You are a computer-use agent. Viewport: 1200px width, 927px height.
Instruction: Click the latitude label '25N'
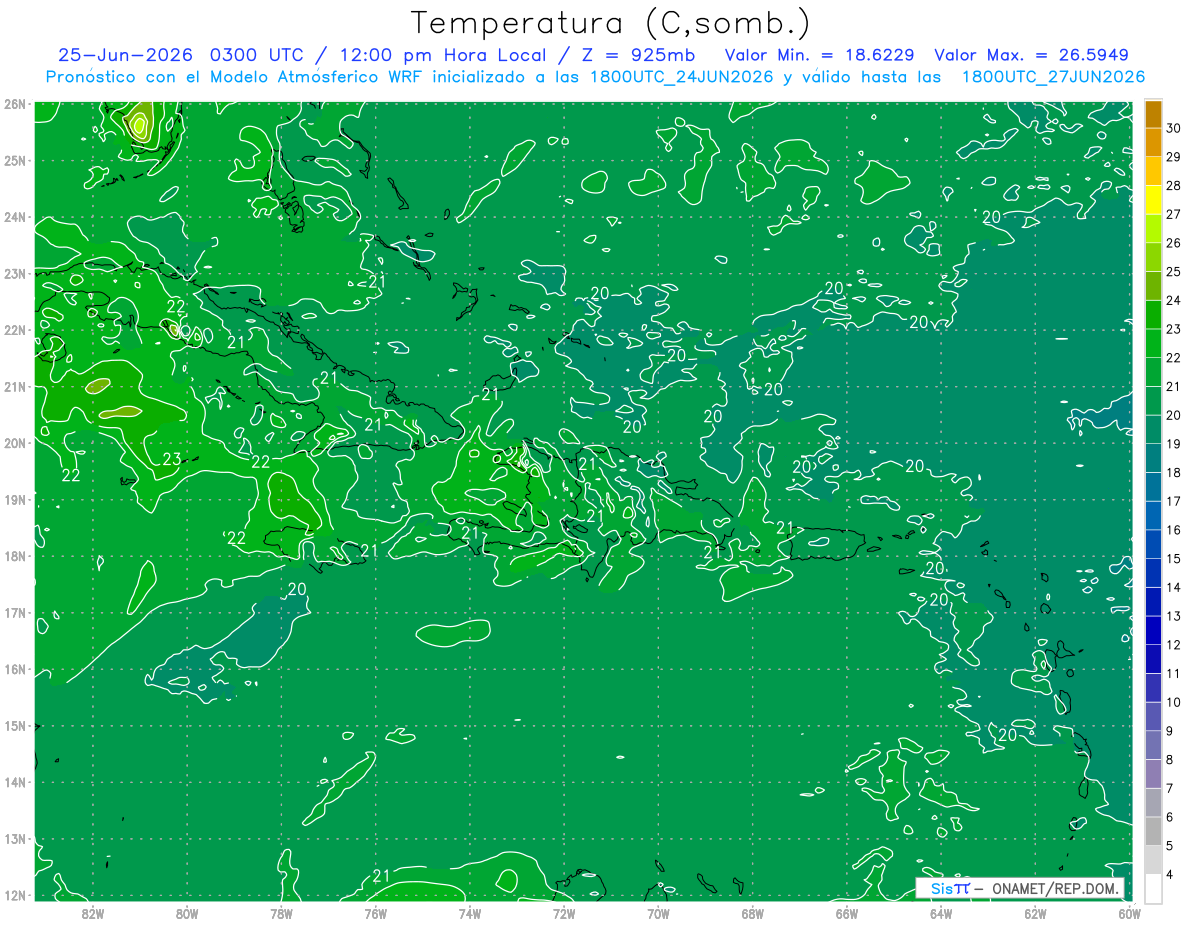coord(15,160)
